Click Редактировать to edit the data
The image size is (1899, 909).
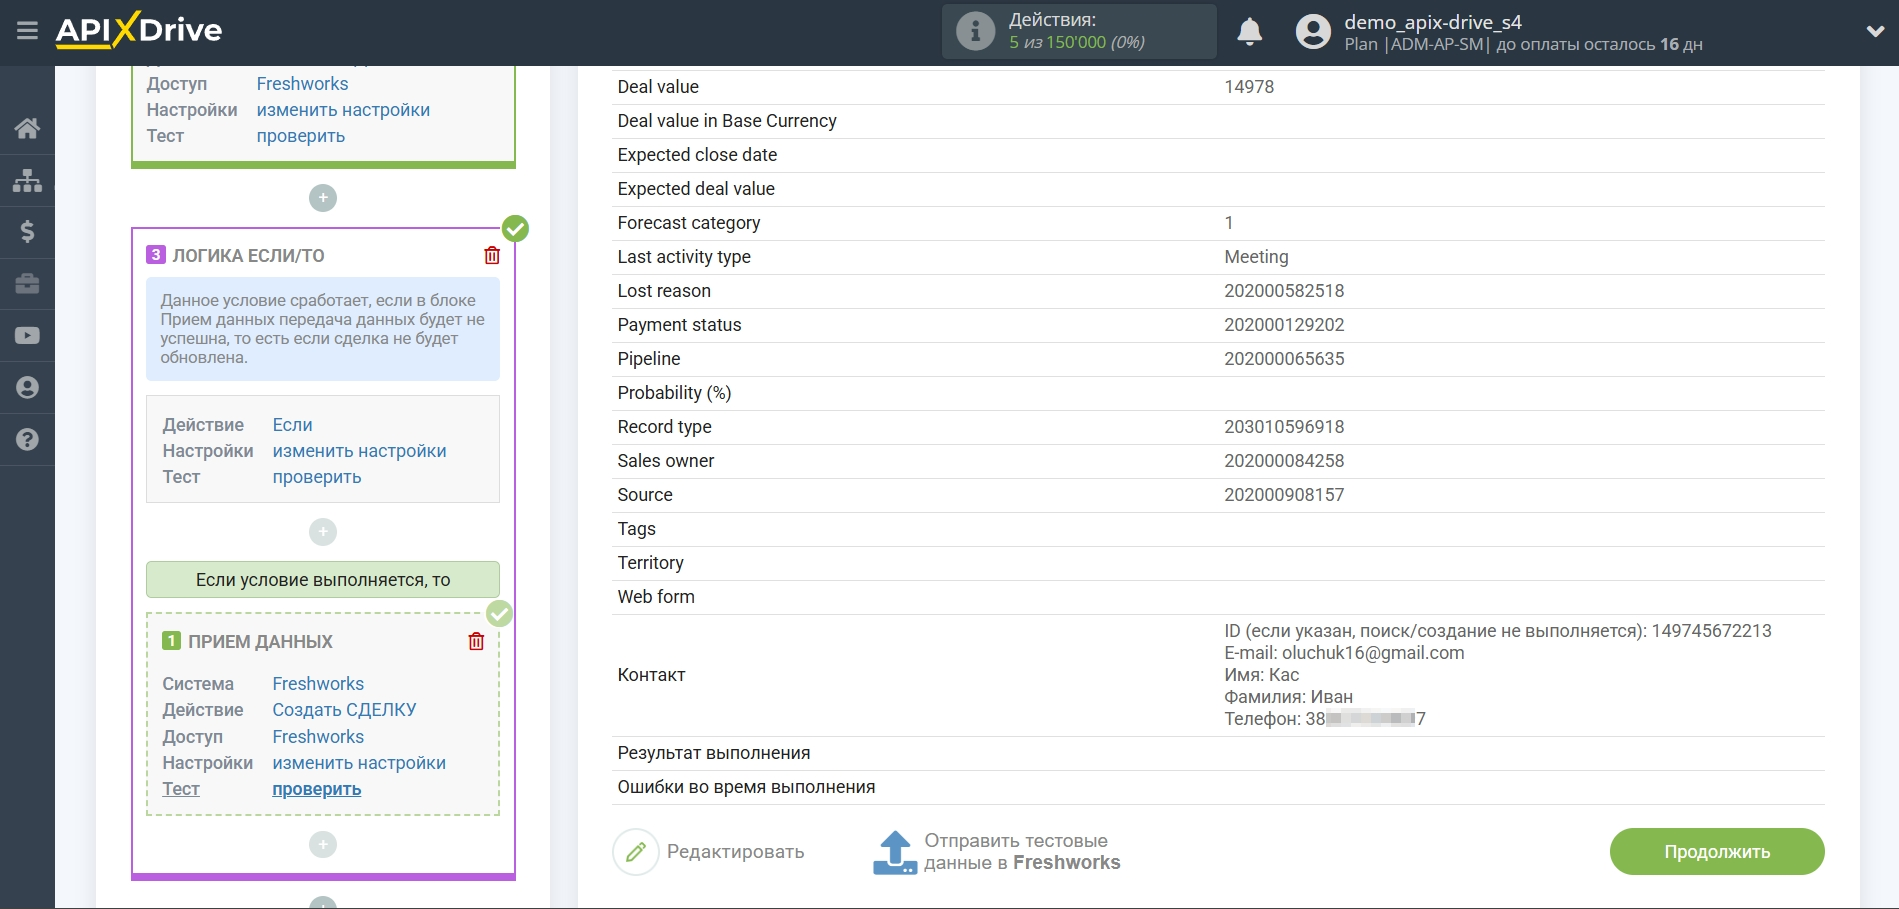click(x=709, y=852)
